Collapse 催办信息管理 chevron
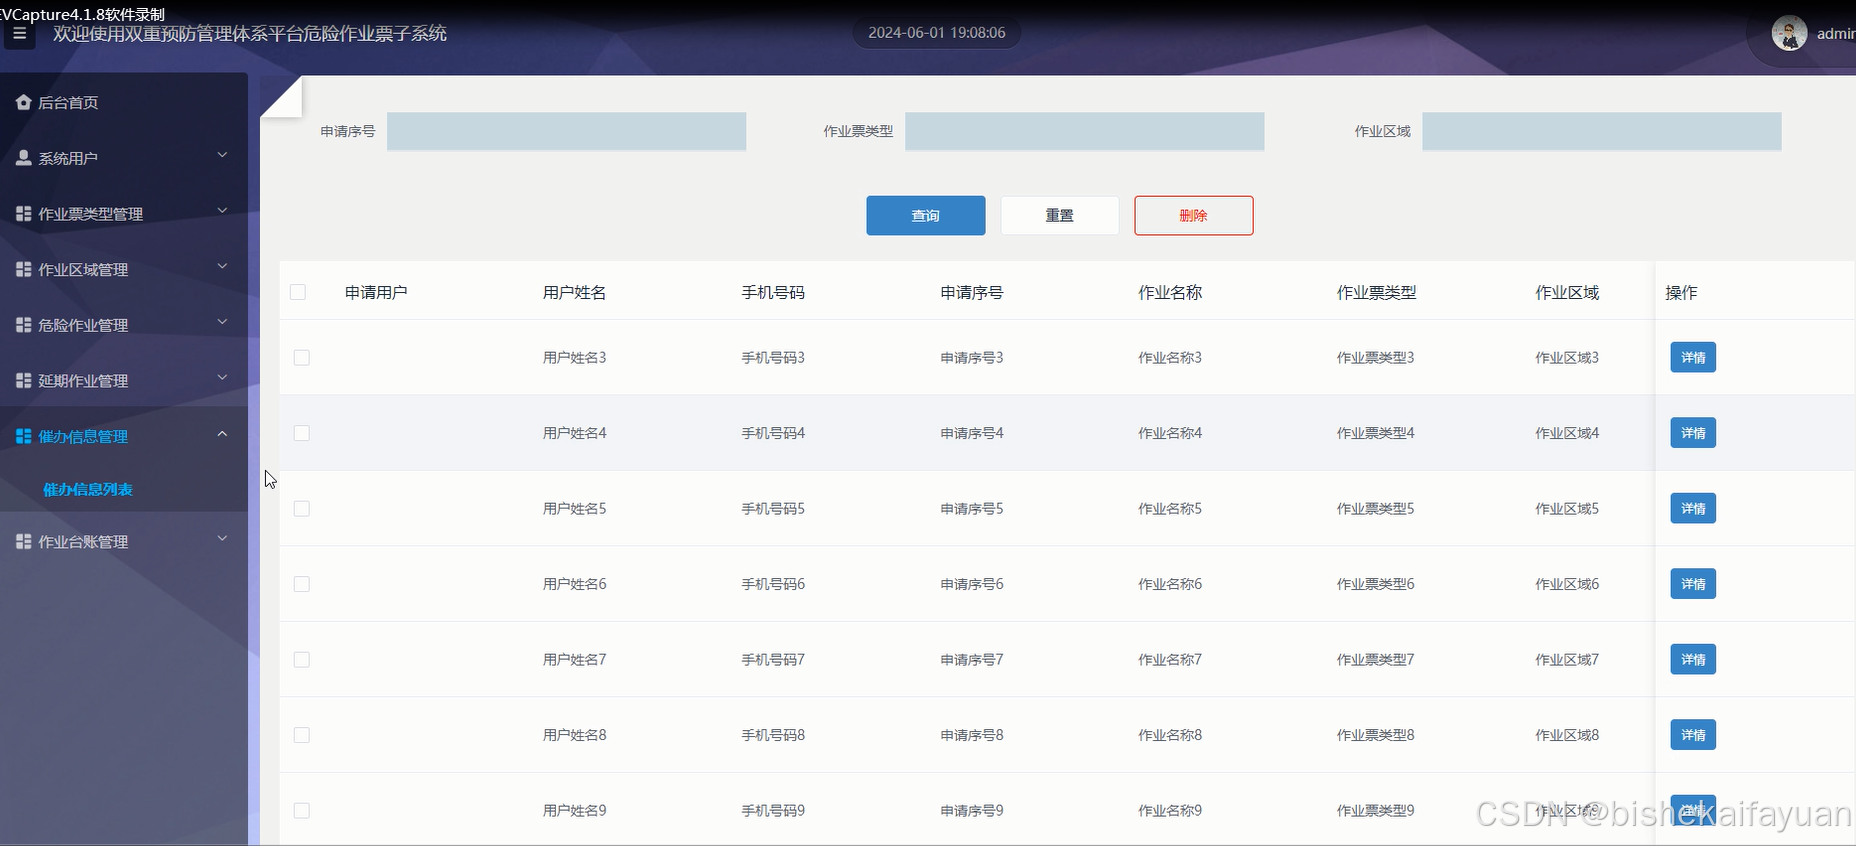 tap(222, 433)
